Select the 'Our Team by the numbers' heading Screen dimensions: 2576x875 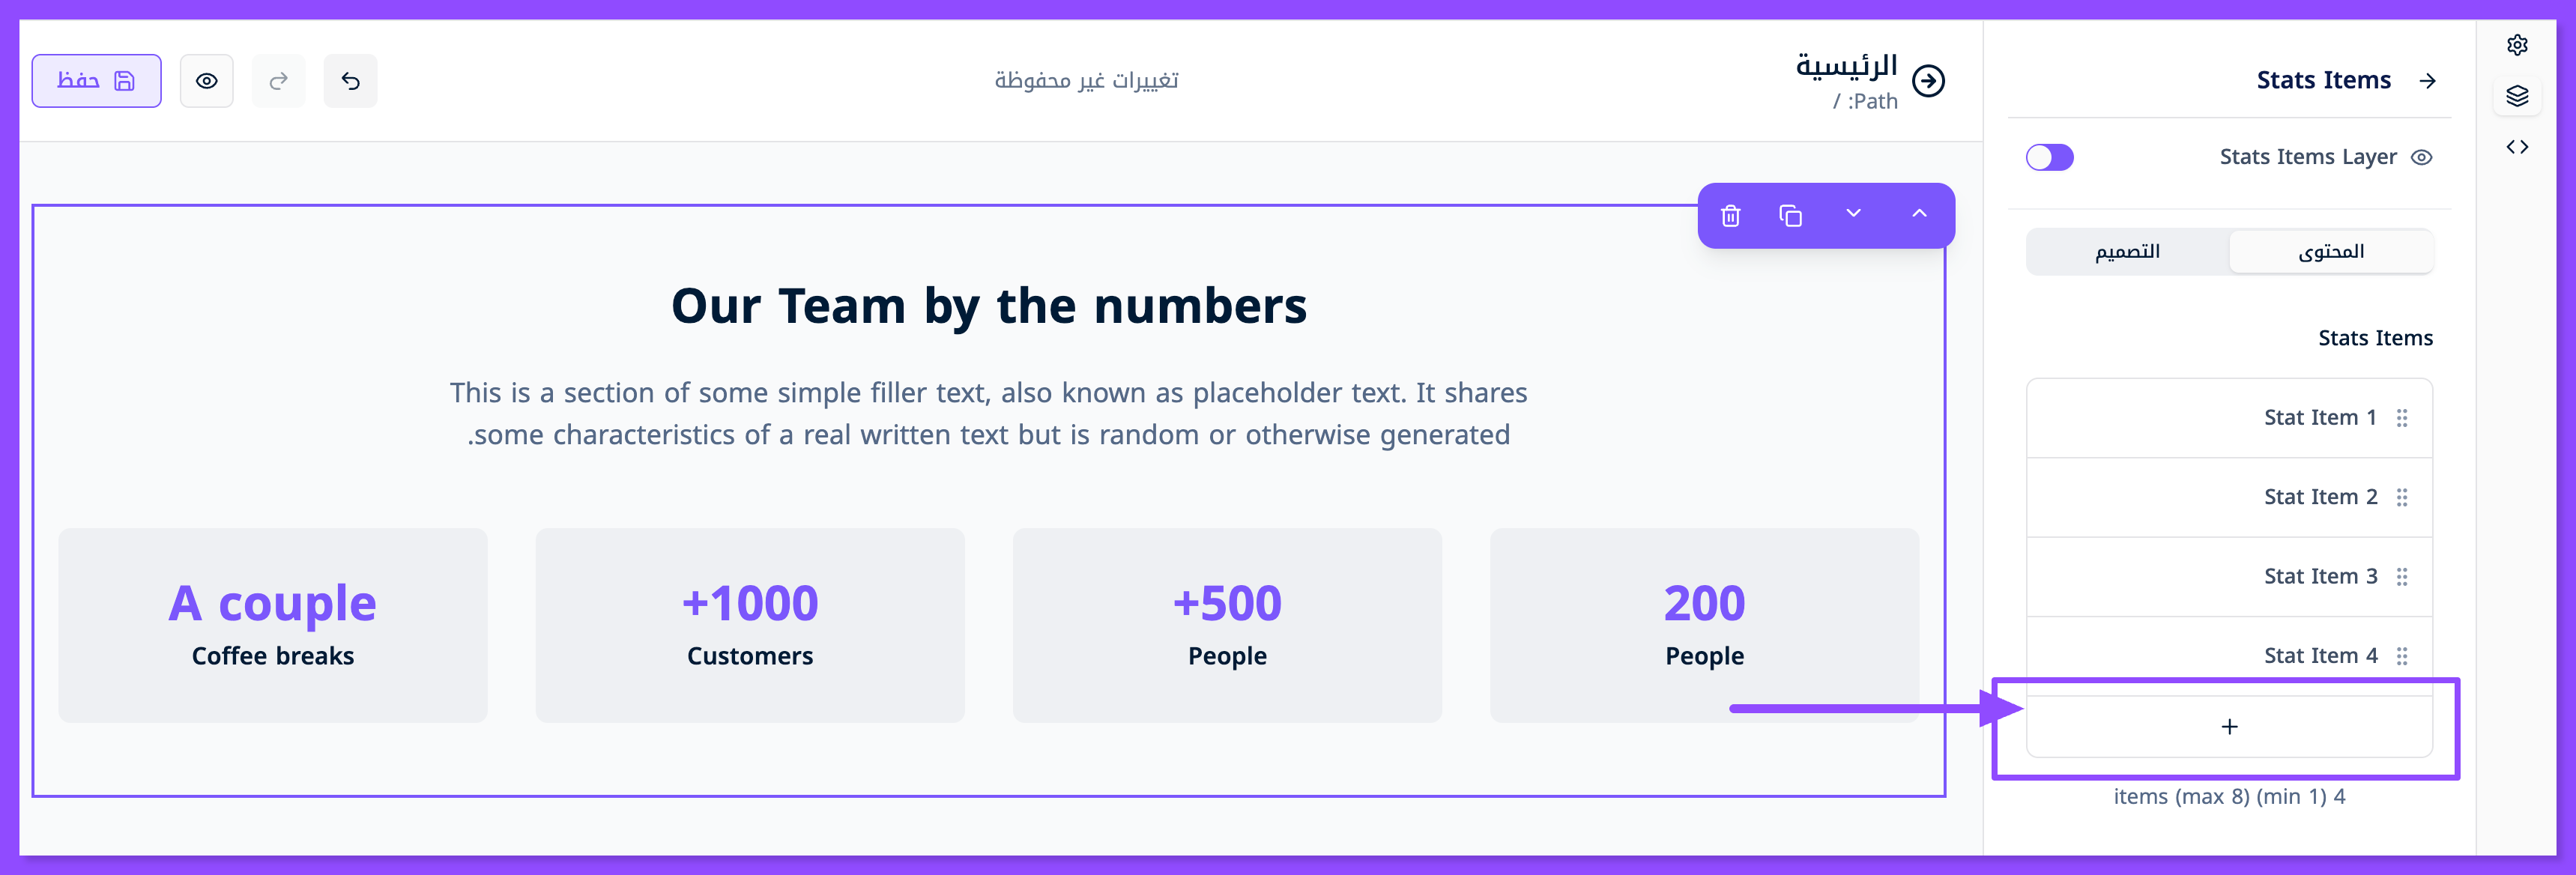(988, 306)
